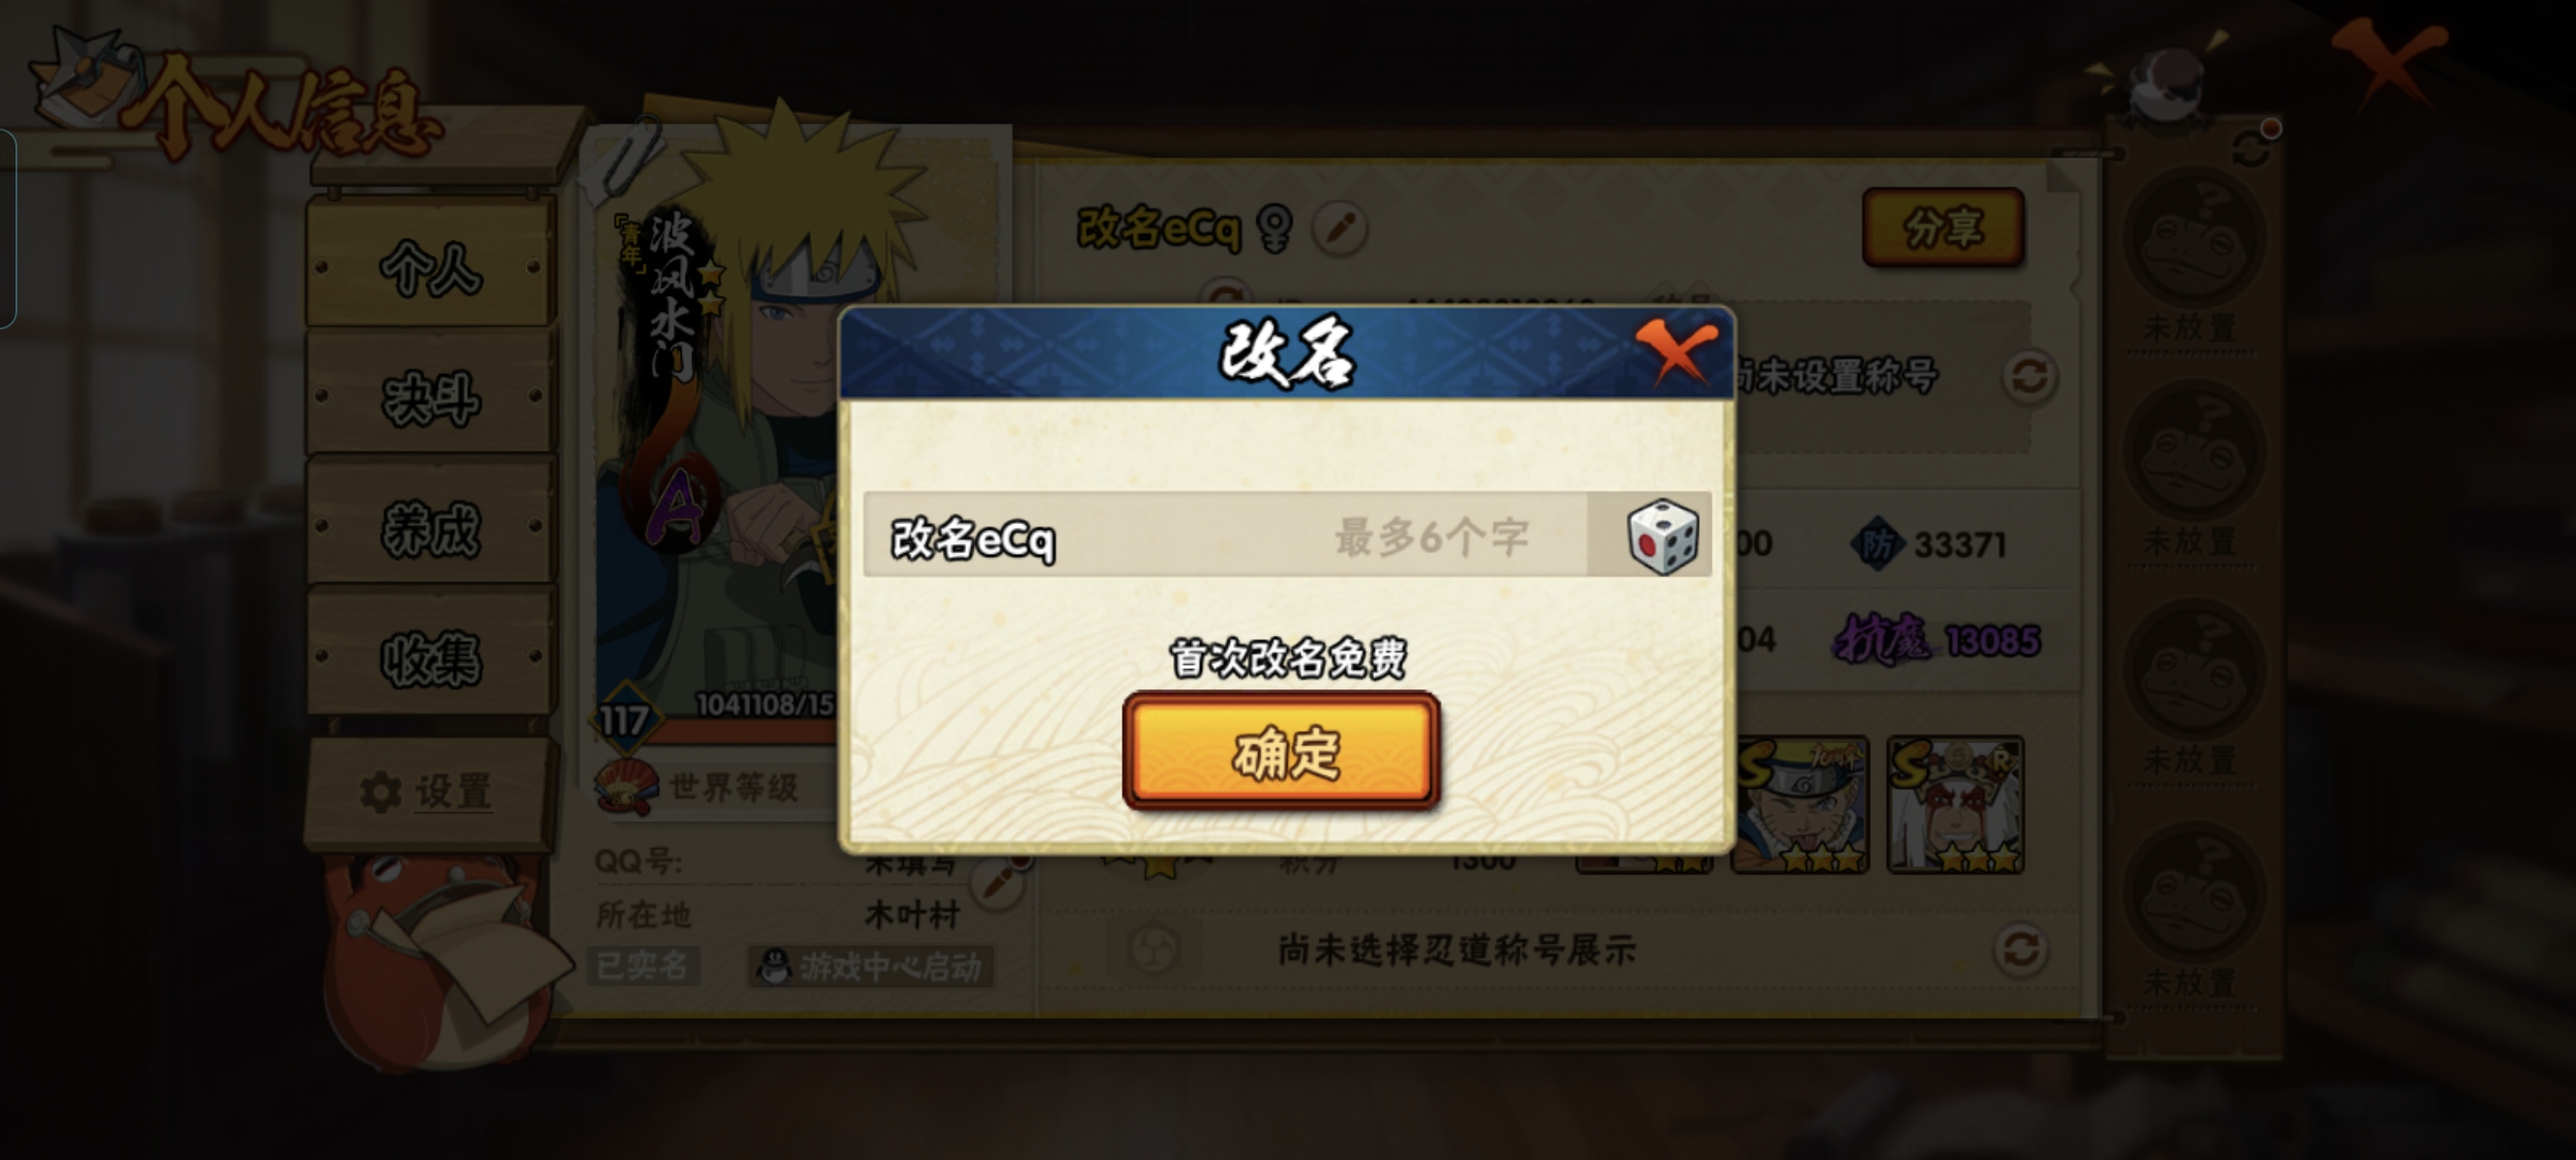Select the first empty 未放置 frog slot
This screenshot has height=1160, width=2576.
(x=2193, y=257)
